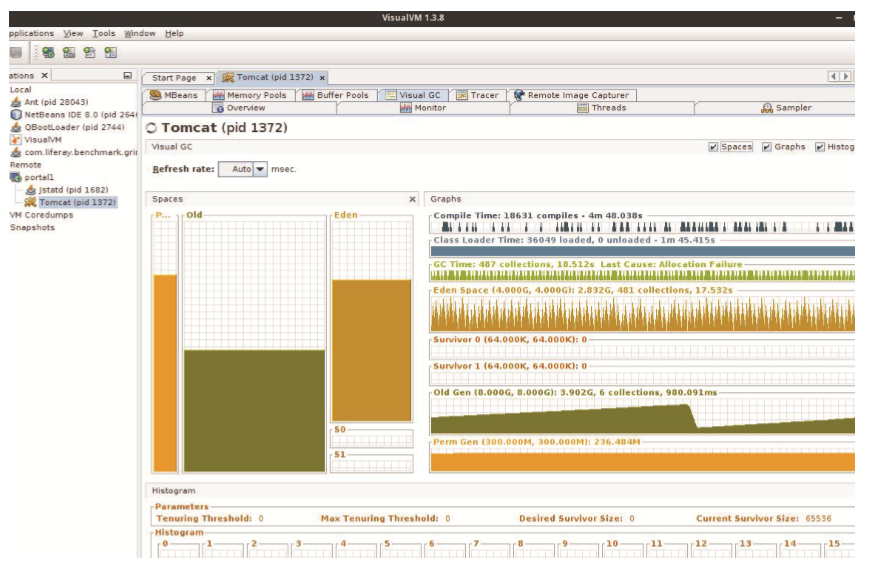
Task: Open the Help menu
Action: [174, 33]
